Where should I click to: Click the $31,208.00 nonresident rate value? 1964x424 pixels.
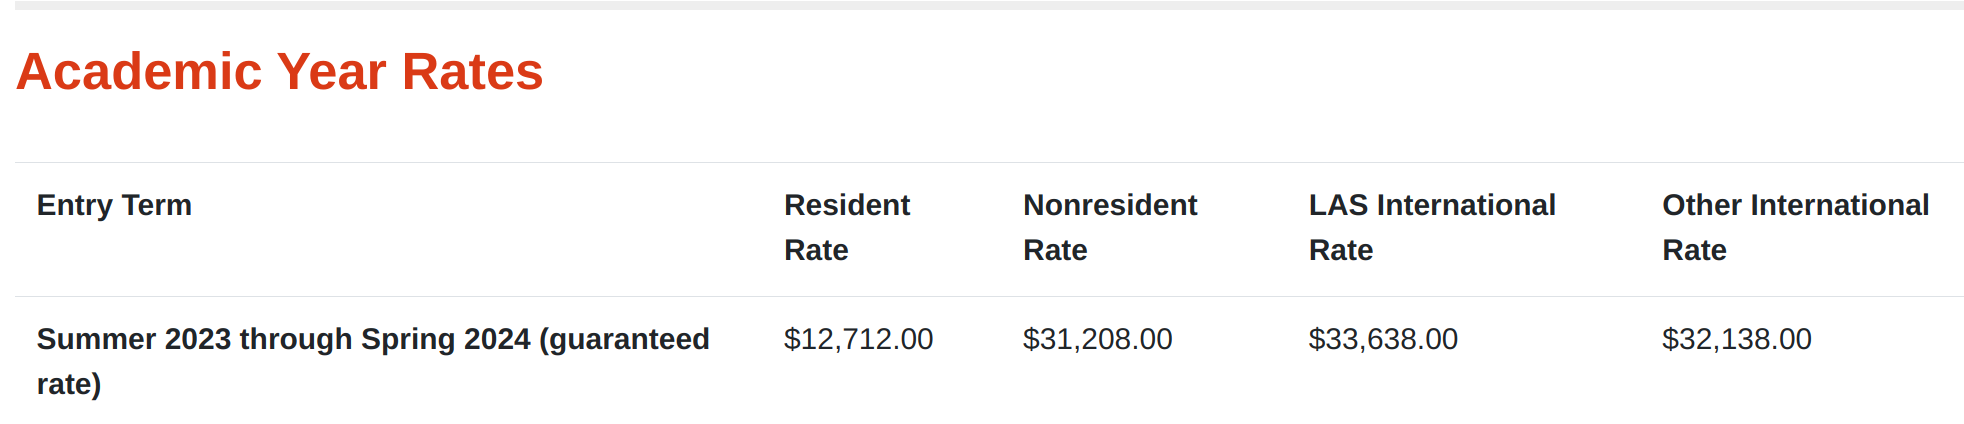click(x=1097, y=339)
